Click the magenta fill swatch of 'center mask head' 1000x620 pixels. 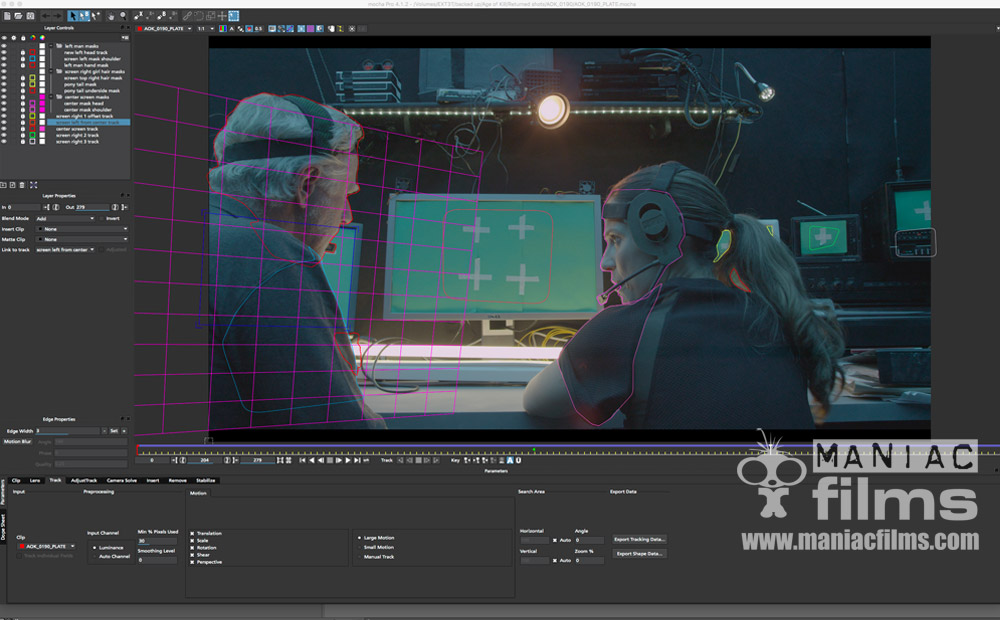[x=42, y=103]
